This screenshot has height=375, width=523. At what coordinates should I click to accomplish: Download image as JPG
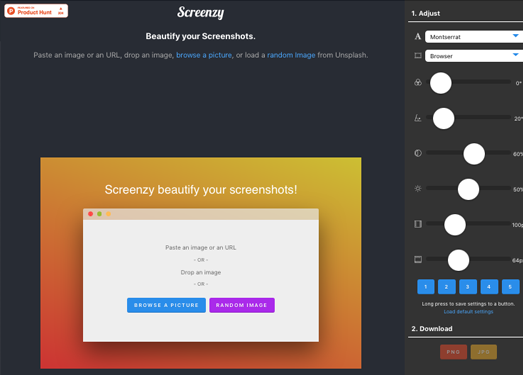coord(484,352)
